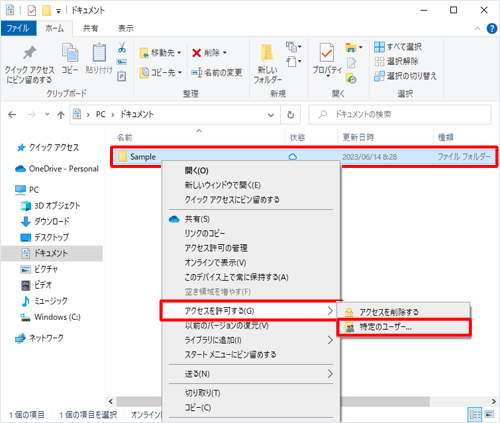The width and height of the screenshot is (500, 423).
Task: Sort by Type (種類) column header
Action: (x=445, y=137)
